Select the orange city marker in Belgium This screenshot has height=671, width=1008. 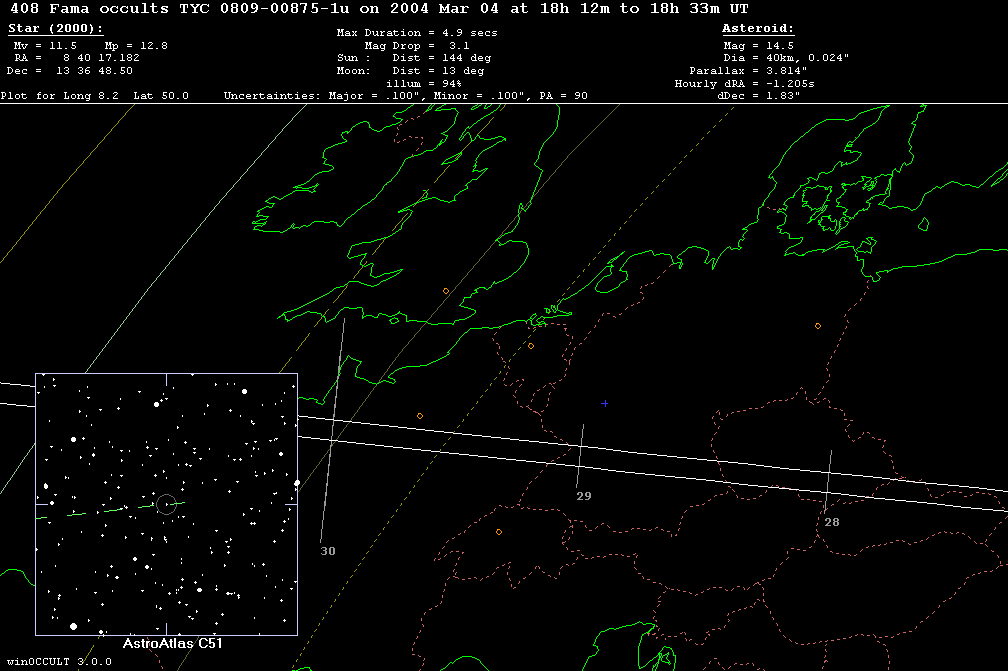531,346
